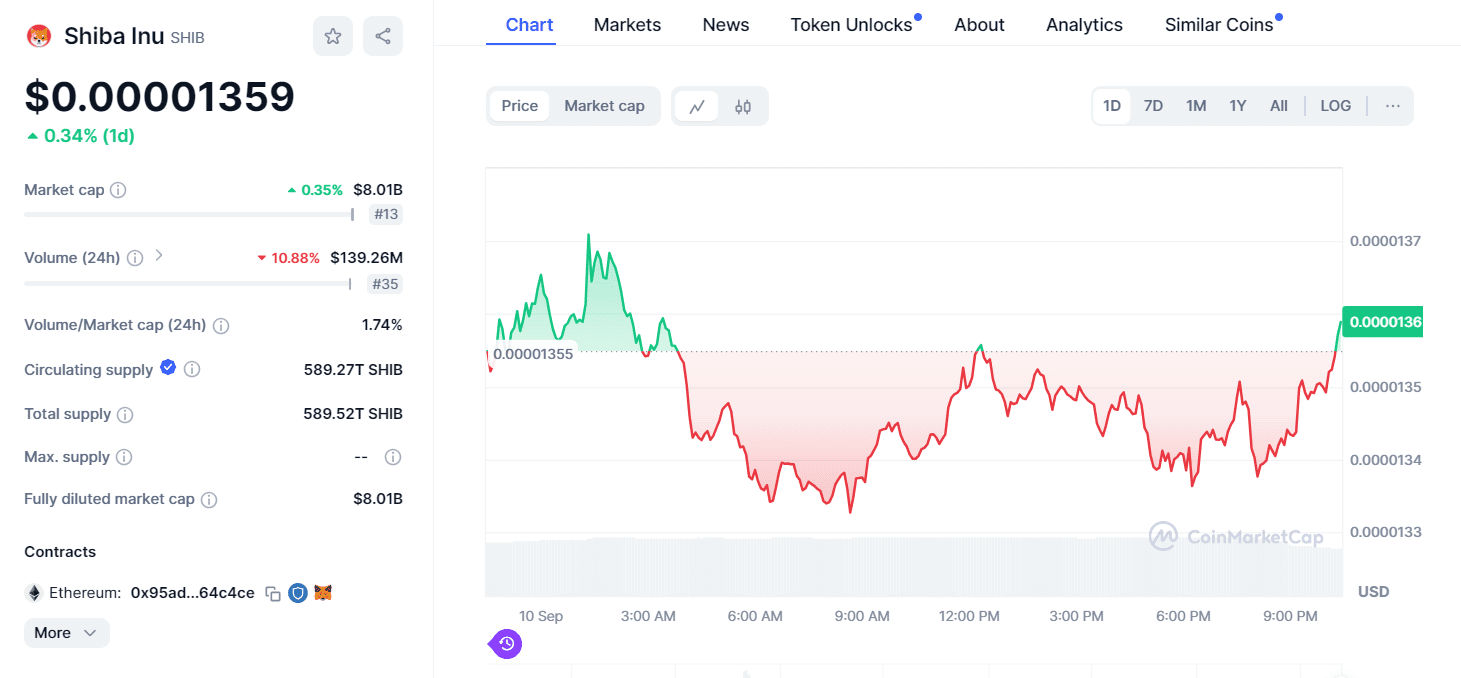Expand the More contracts dropdown

pos(66,633)
